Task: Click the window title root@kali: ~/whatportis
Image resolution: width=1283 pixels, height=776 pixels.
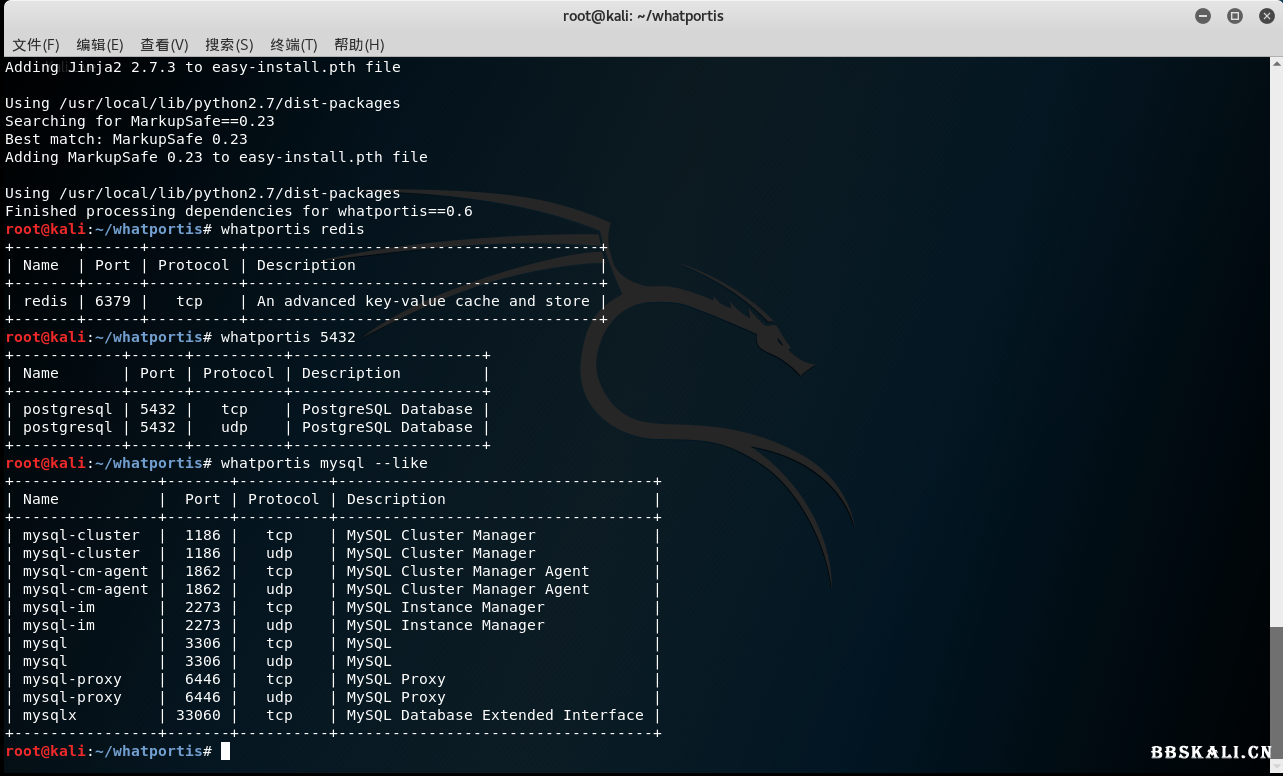Action: pyautogui.click(x=640, y=16)
